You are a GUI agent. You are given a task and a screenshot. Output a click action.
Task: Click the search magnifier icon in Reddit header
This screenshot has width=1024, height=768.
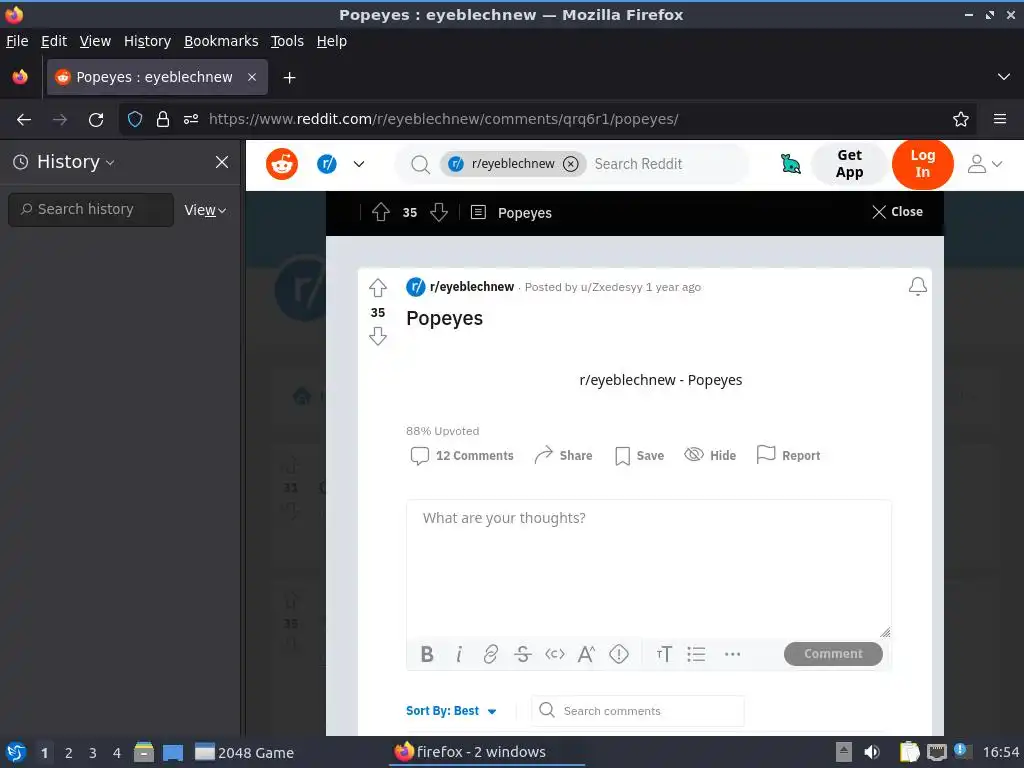420,165
